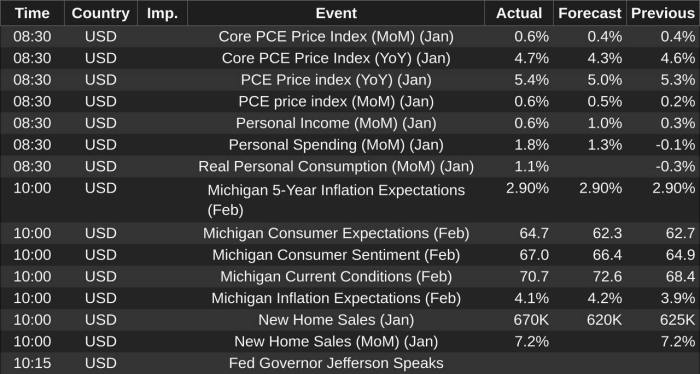700x374 pixels.
Task: Open New Home Sales (Jan) event
Action: (x=336, y=320)
